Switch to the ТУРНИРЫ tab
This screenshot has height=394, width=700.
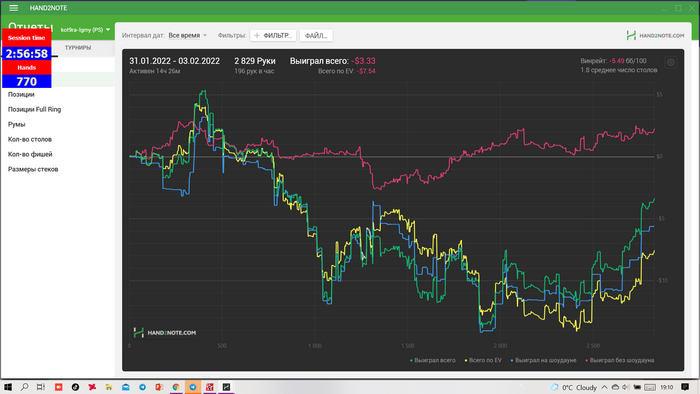(78, 47)
